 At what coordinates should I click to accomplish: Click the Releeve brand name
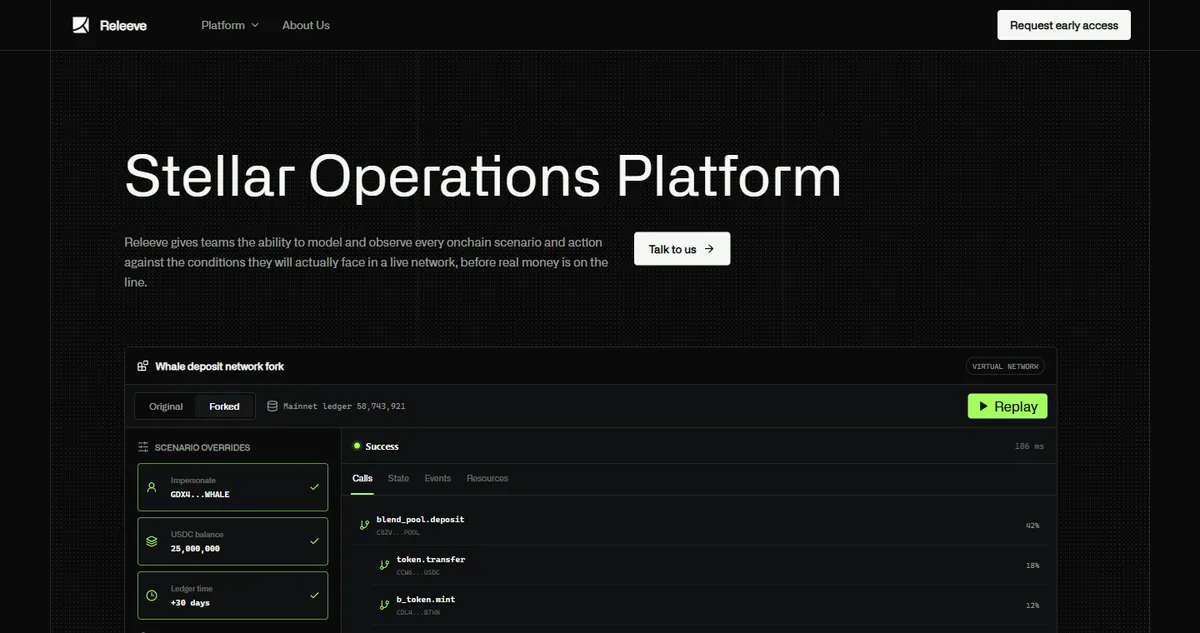(123, 25)
